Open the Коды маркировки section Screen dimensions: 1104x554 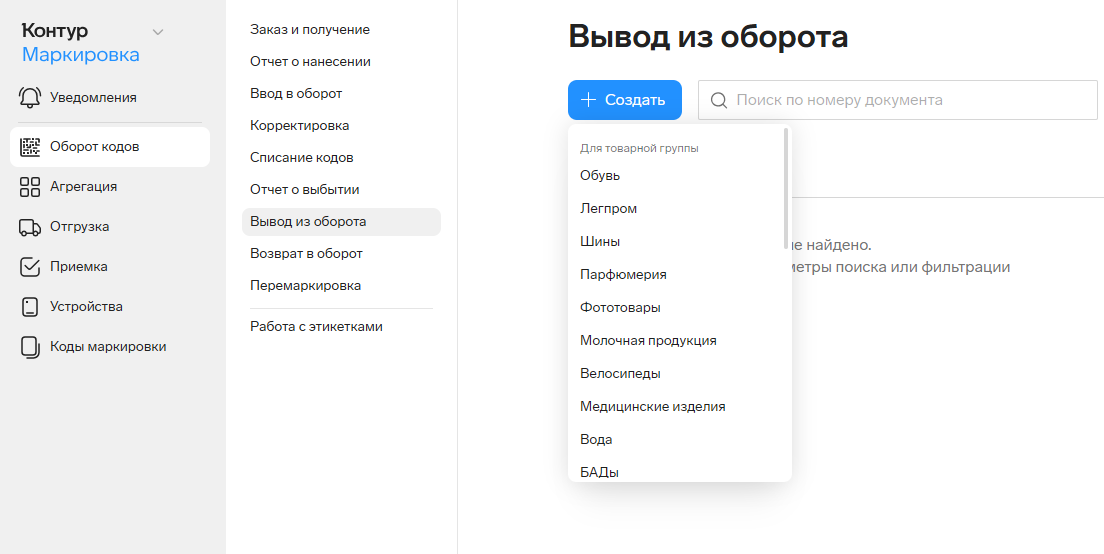click(x=110, y=347)
